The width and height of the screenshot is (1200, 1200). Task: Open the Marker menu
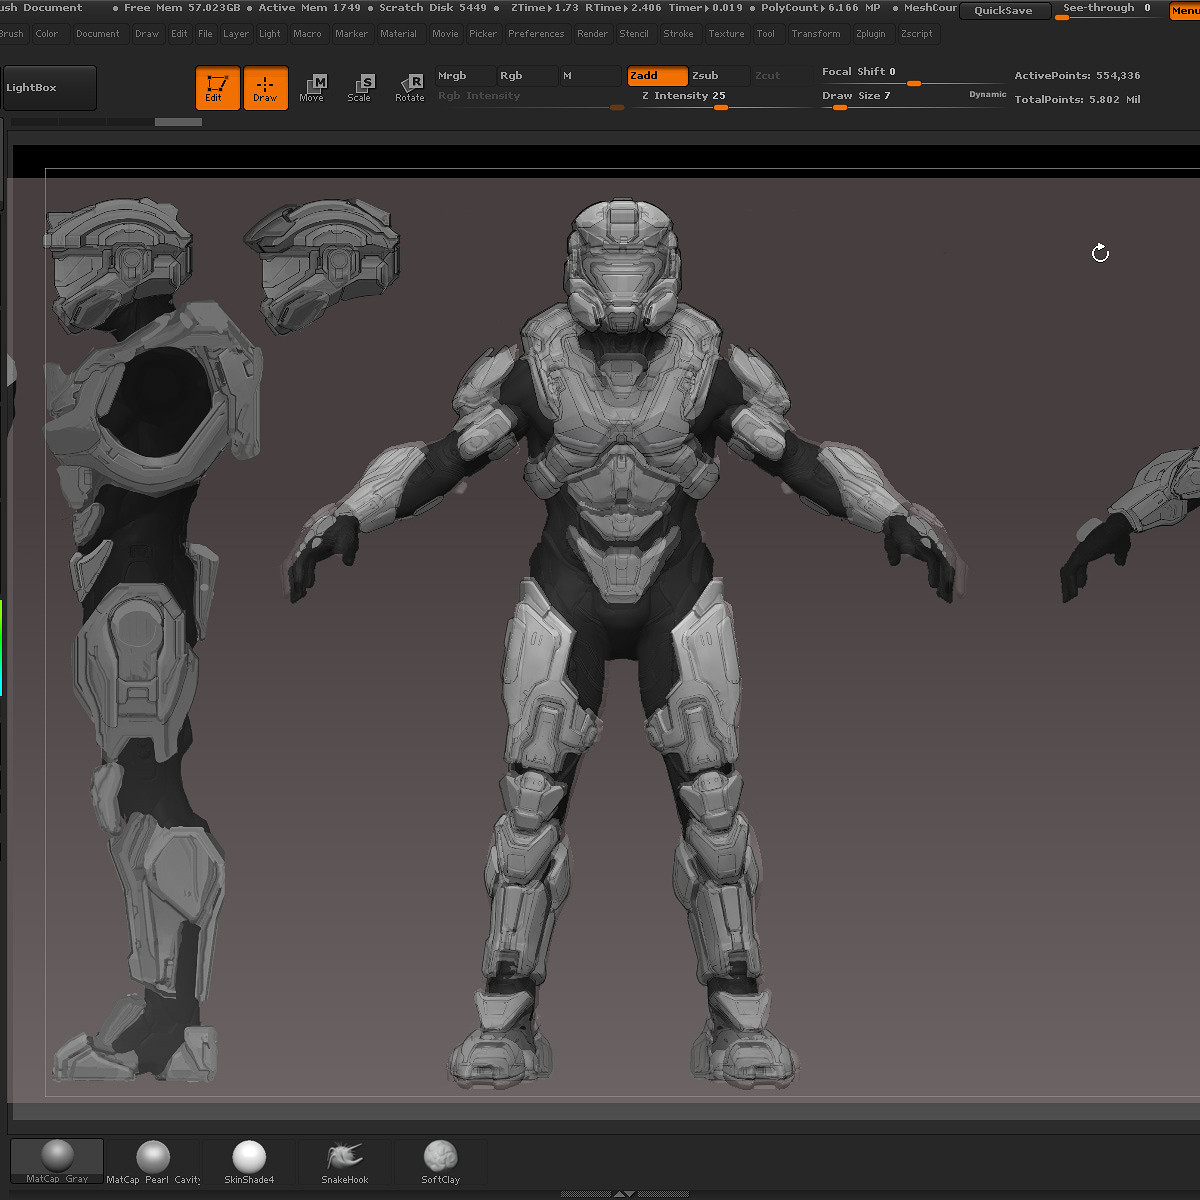coord(352,34)
